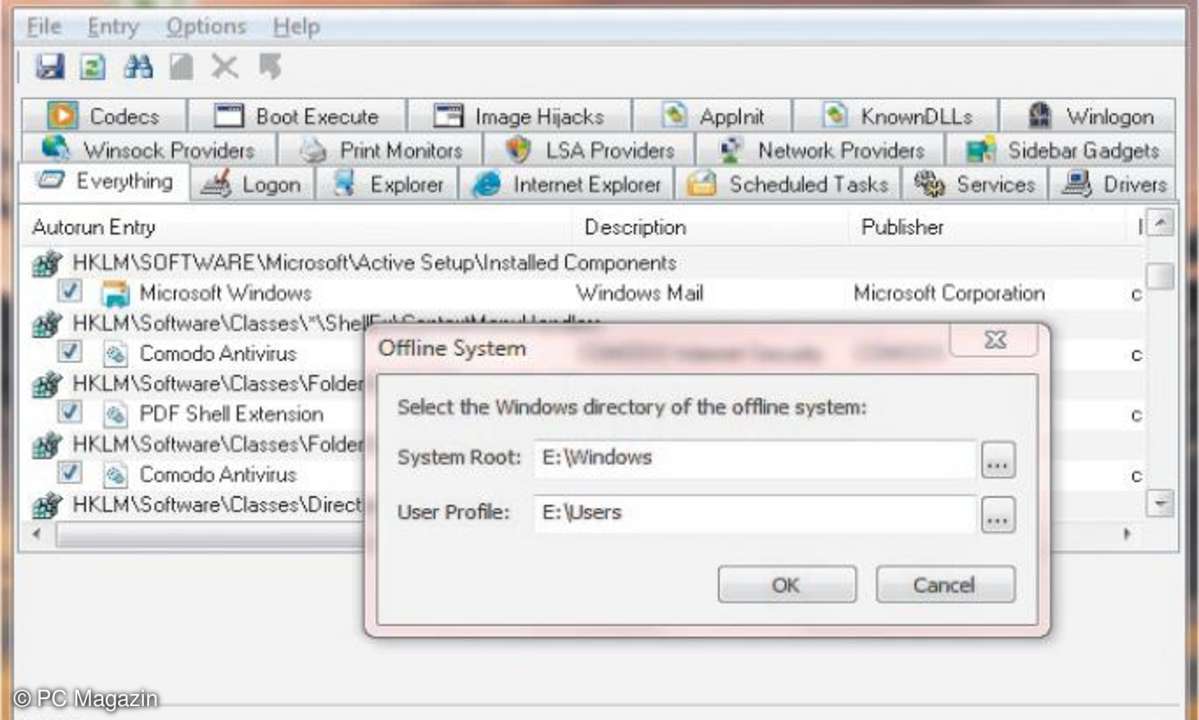Click the User Profile path field
Screen dimensions: 1199x720
pyautogui.click(x=755, y=512)
